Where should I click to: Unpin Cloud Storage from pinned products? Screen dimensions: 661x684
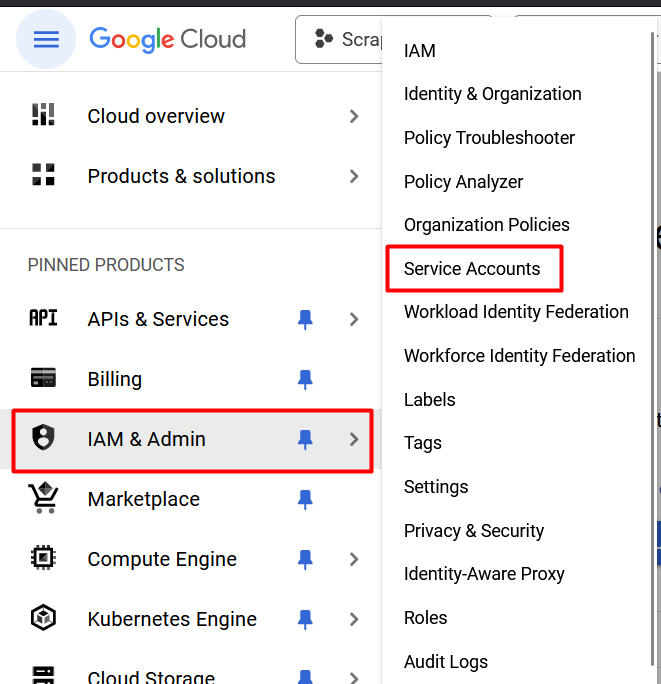pos(305,677)
